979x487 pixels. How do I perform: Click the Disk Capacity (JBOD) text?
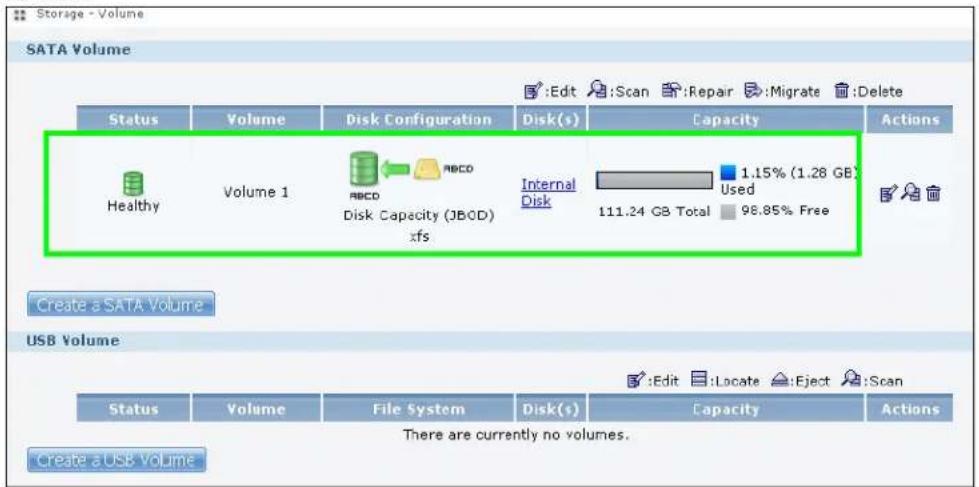[419, 216]
